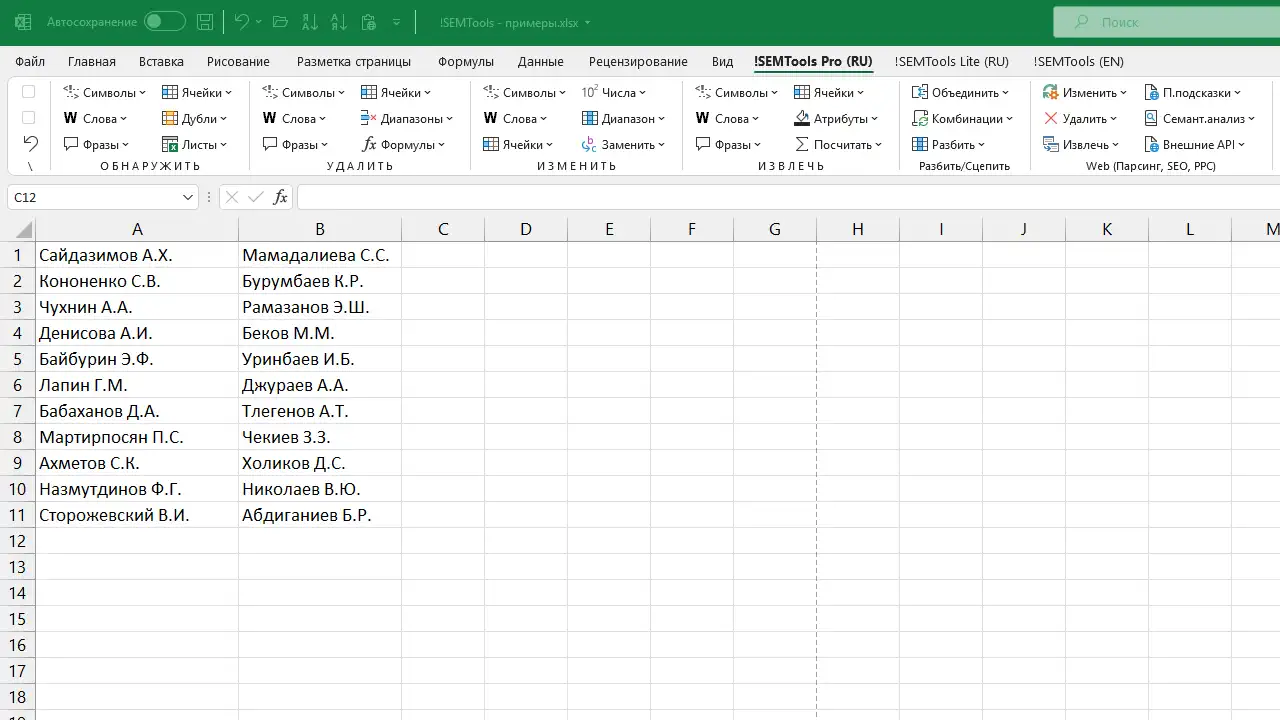The height and width of the screenshot is (720, 1280).
Task: Expand Ячейки dropdown in УДАЛИТЬ group top row
Action: (396, 92)
